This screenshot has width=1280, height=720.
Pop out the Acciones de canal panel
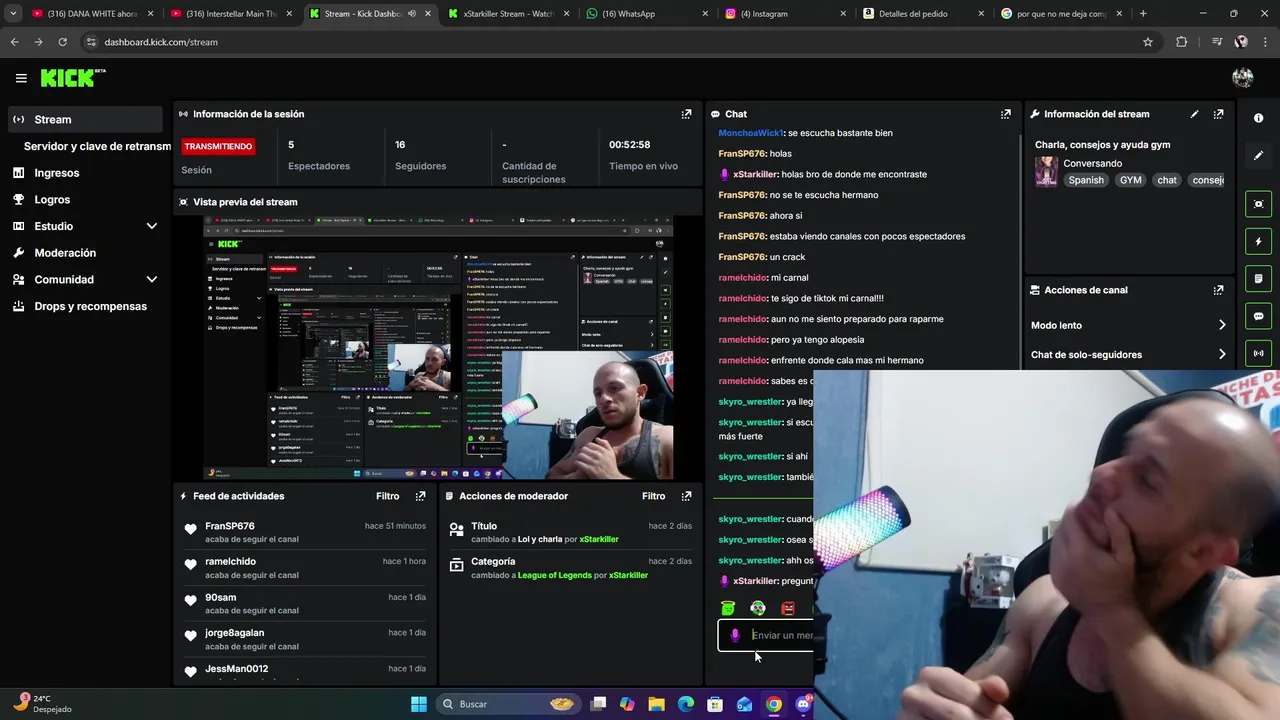(1218, 290)
